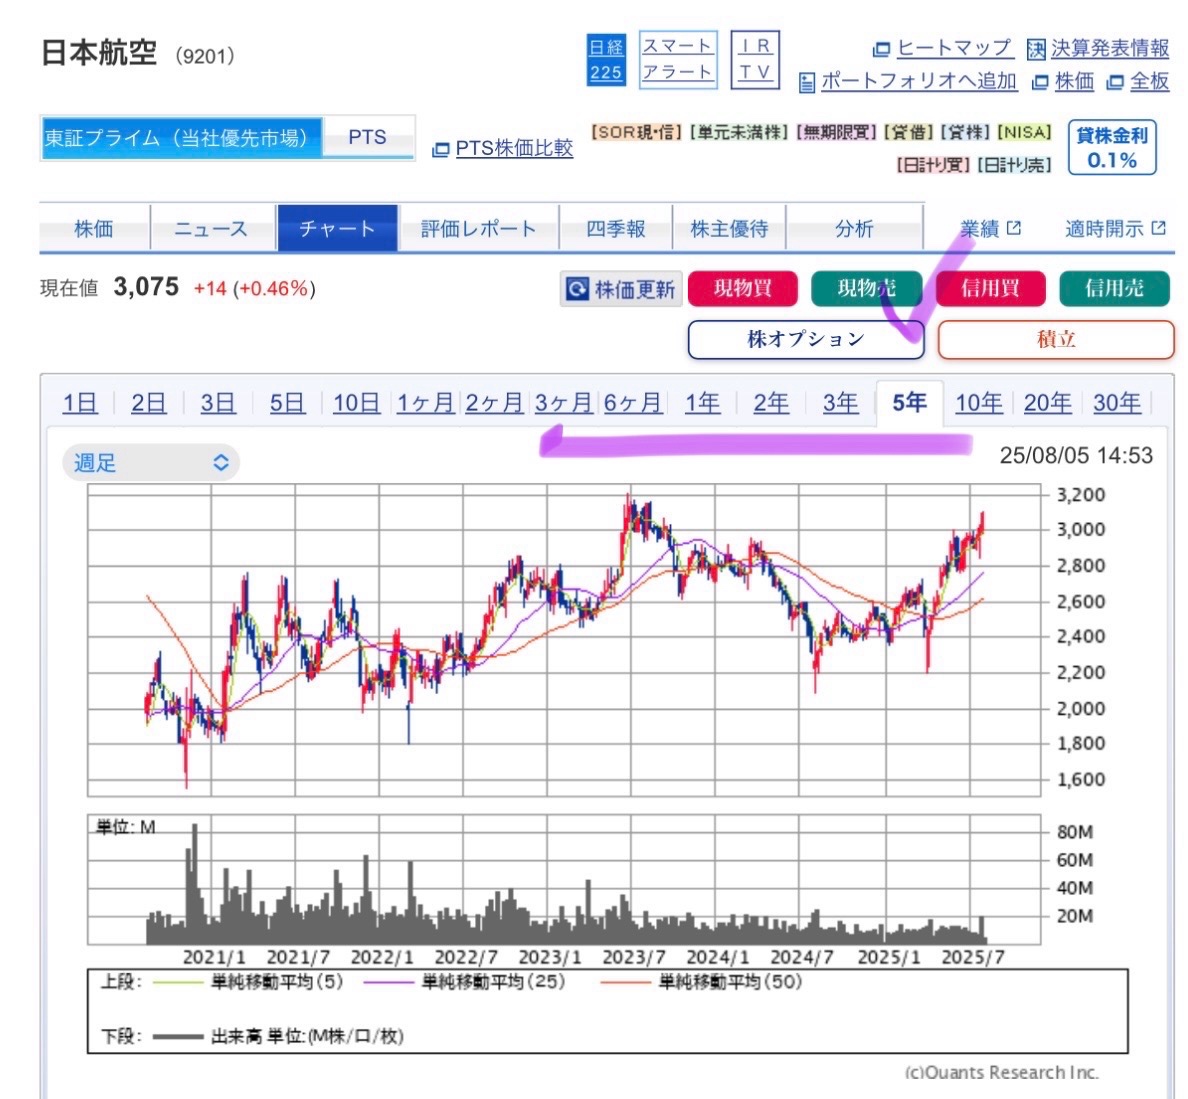
Task: Click the 株価更新 refresh button
Action: pyautogui.click(x=621, y=289)
